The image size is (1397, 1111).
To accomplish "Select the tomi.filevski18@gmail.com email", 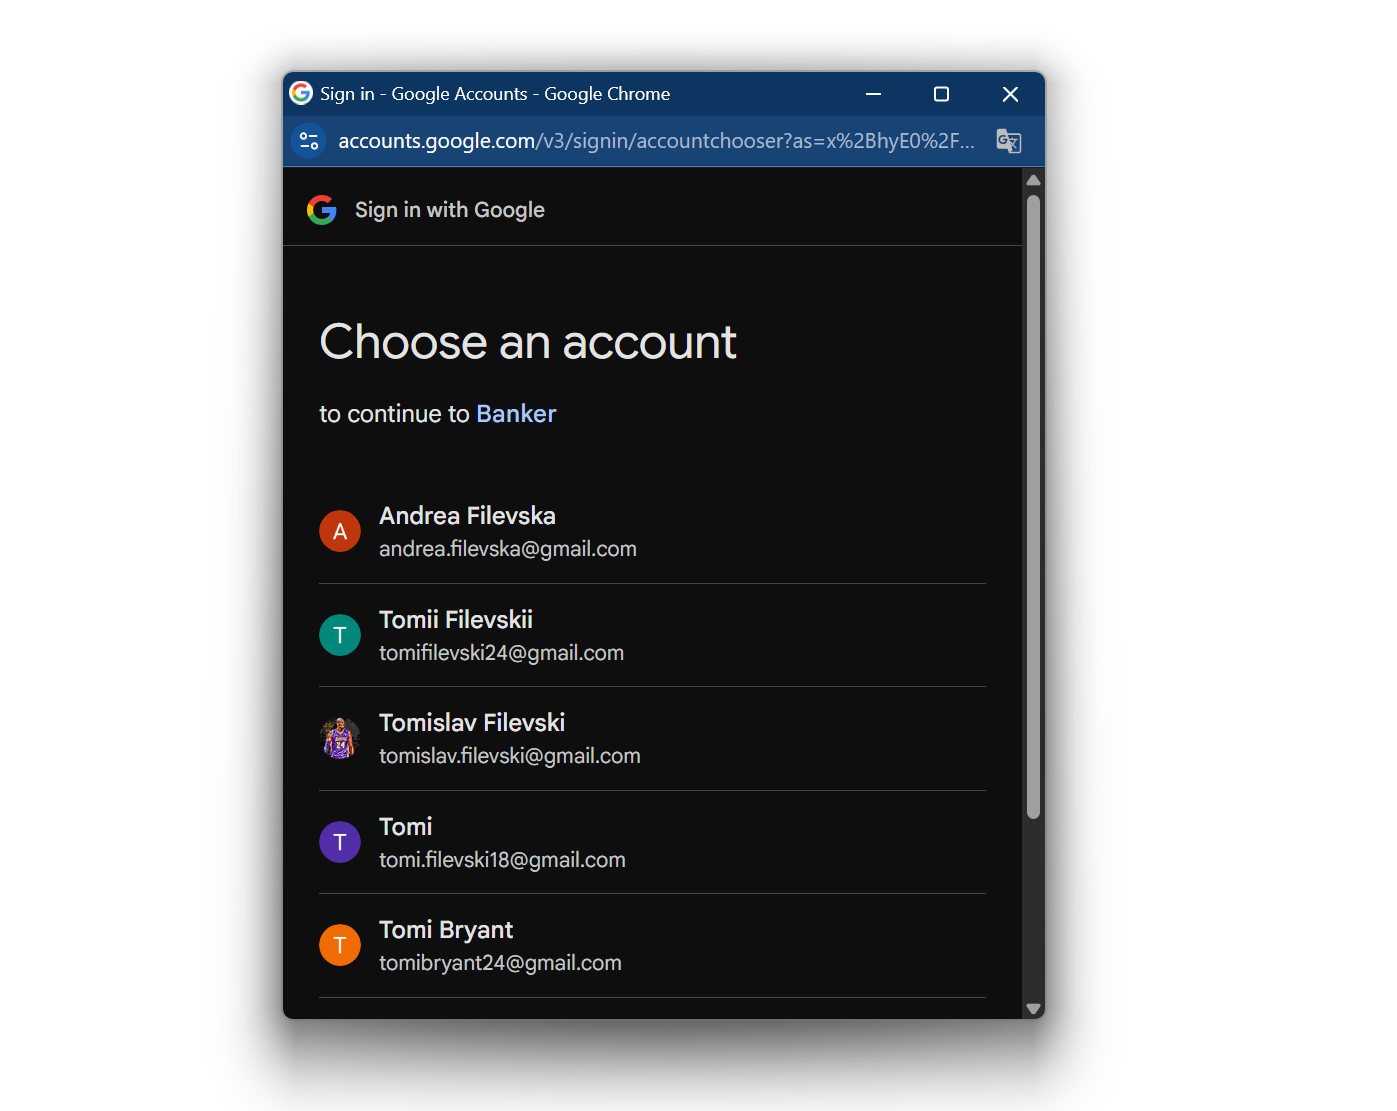I will click(x=502, y=860).
